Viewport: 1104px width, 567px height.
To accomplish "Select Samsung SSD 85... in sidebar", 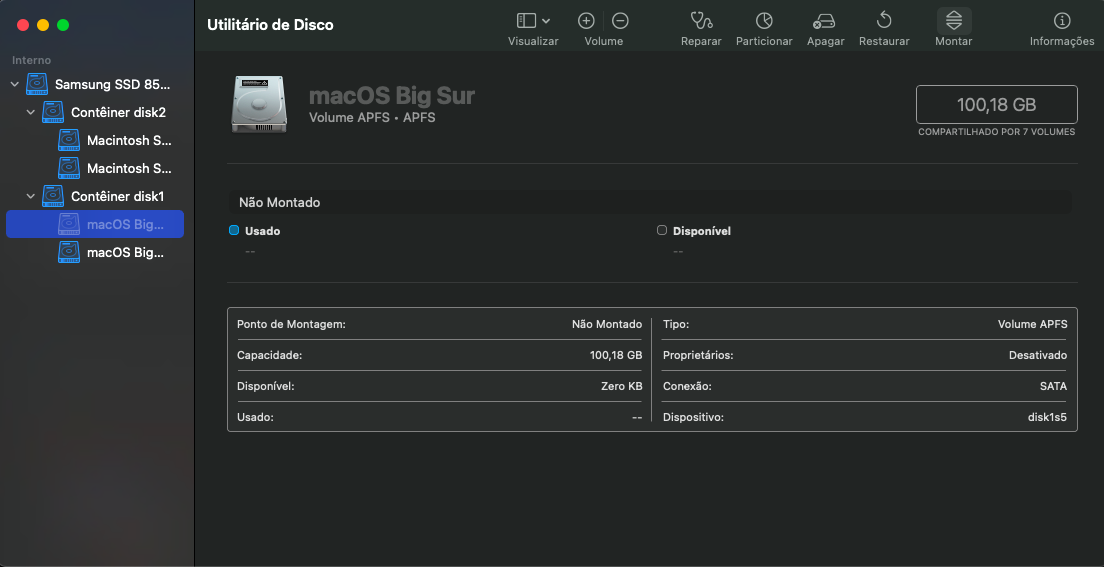I will [x=113, y=85].
